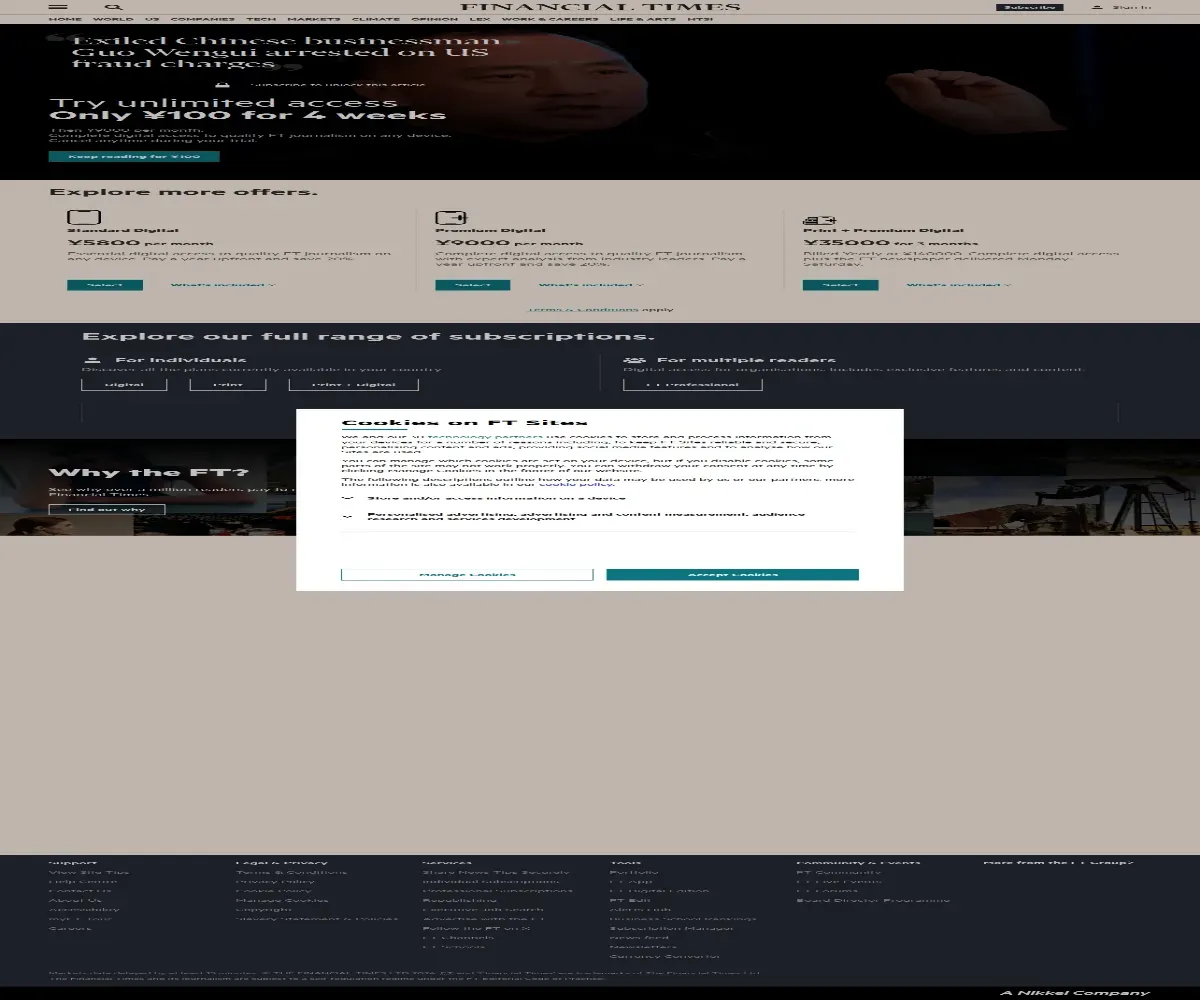Image resolution: width=1200 pixels, height=1000 pixels.
Task: Open the CLIMATE navigation item
Action: point(375,19)
